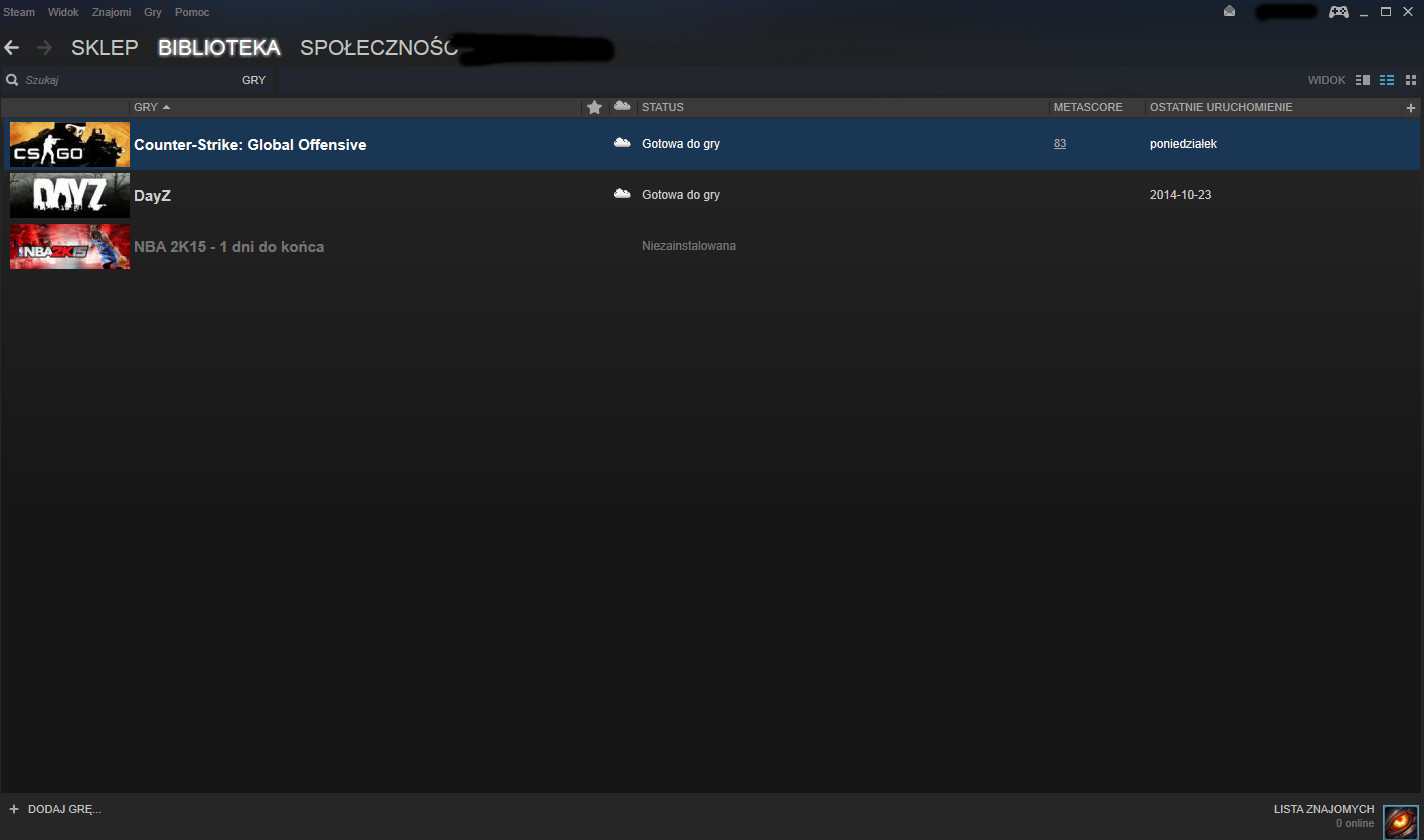Launch Big Picture mode controller icon

(x=1338, y=12)
